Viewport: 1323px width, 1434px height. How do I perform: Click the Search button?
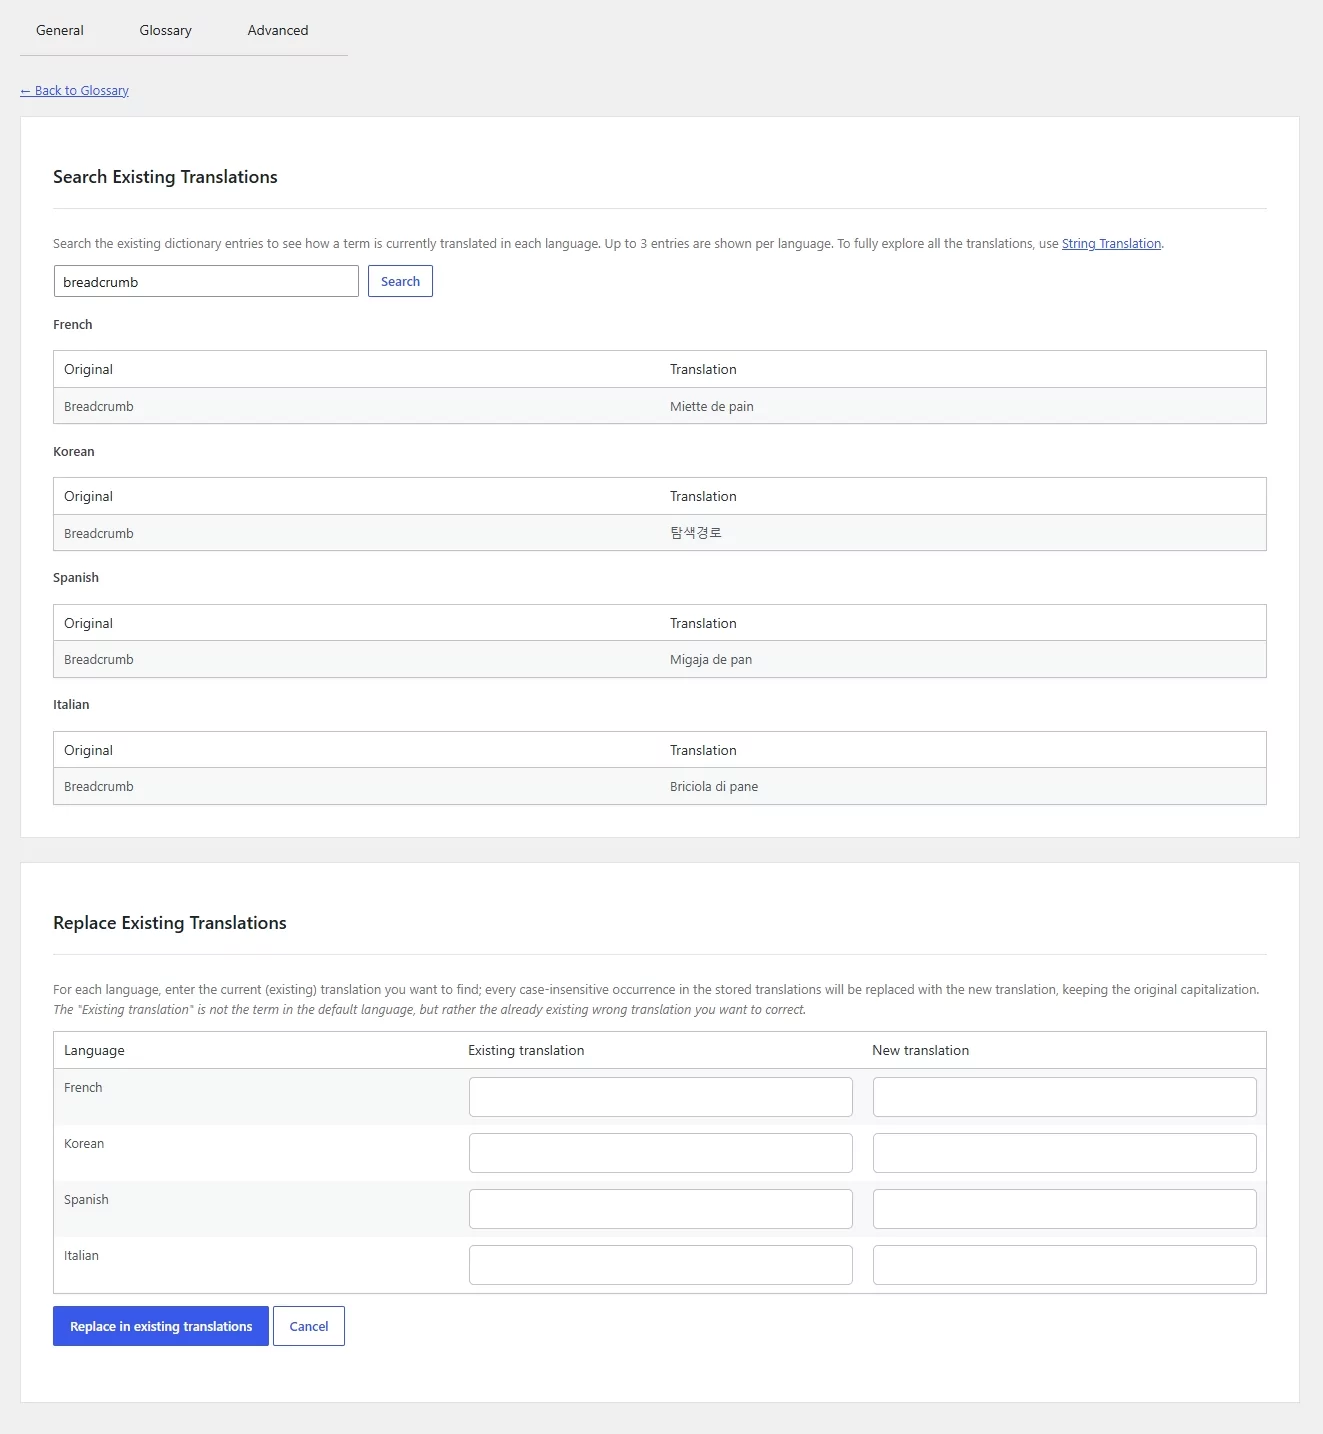pos(400,281)
